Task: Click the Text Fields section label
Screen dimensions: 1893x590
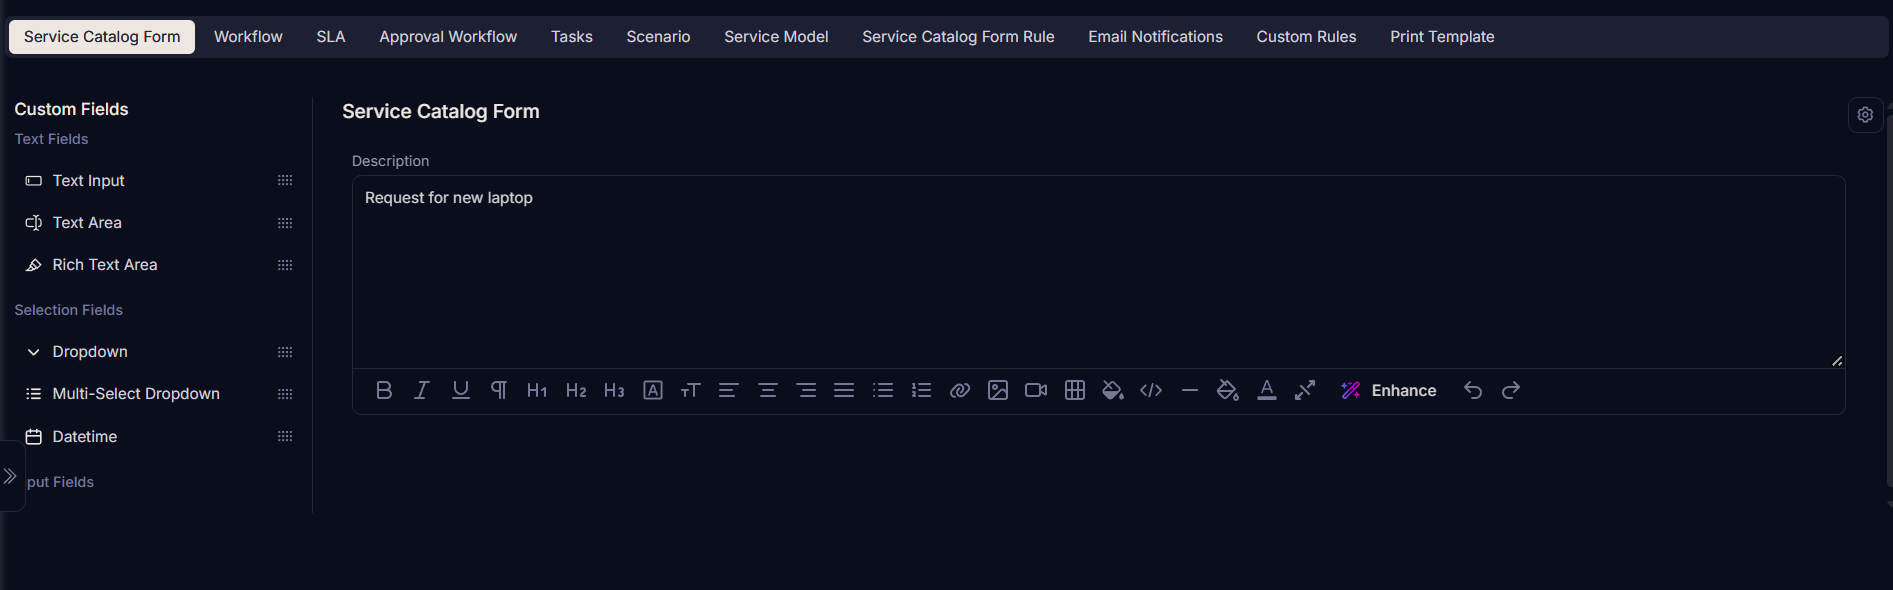Action: (51, 139)
